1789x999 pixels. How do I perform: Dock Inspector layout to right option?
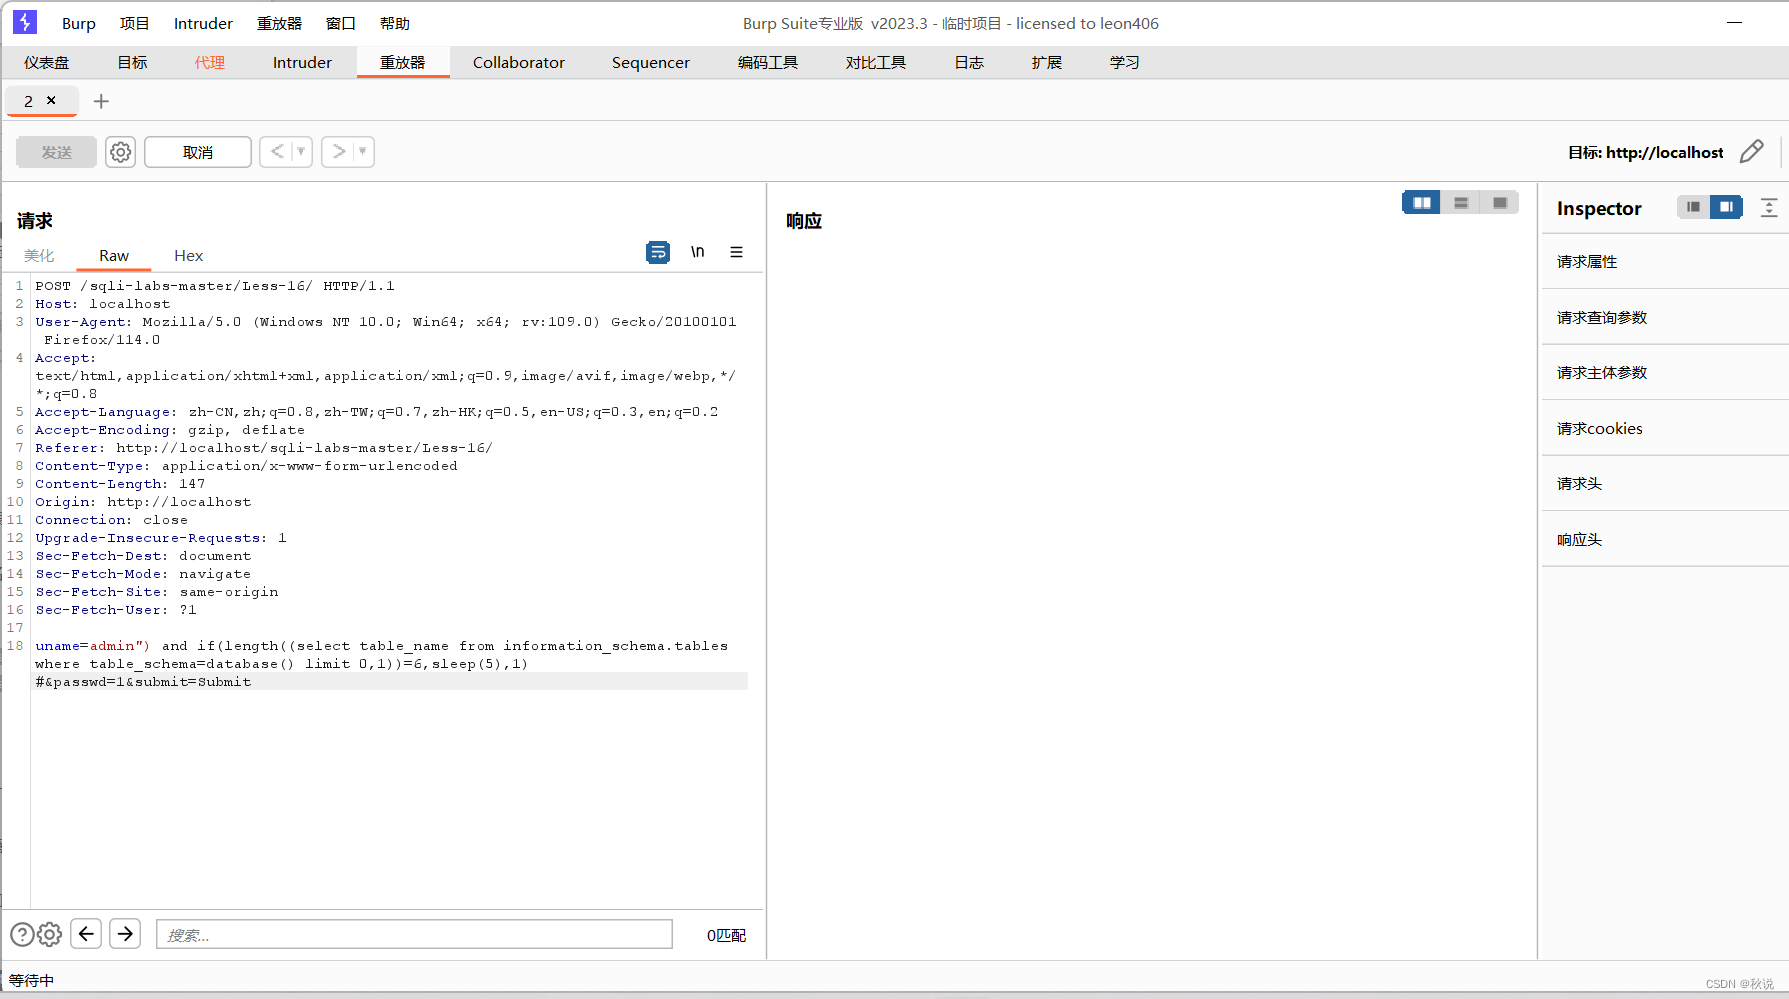(x=1726, y=207)
